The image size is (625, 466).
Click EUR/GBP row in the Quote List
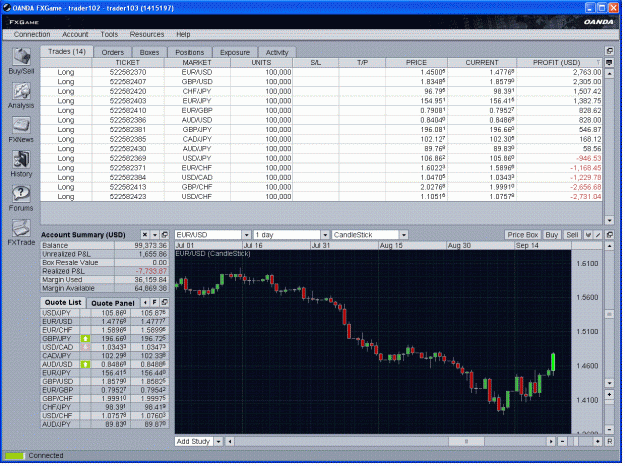point(104,390)
